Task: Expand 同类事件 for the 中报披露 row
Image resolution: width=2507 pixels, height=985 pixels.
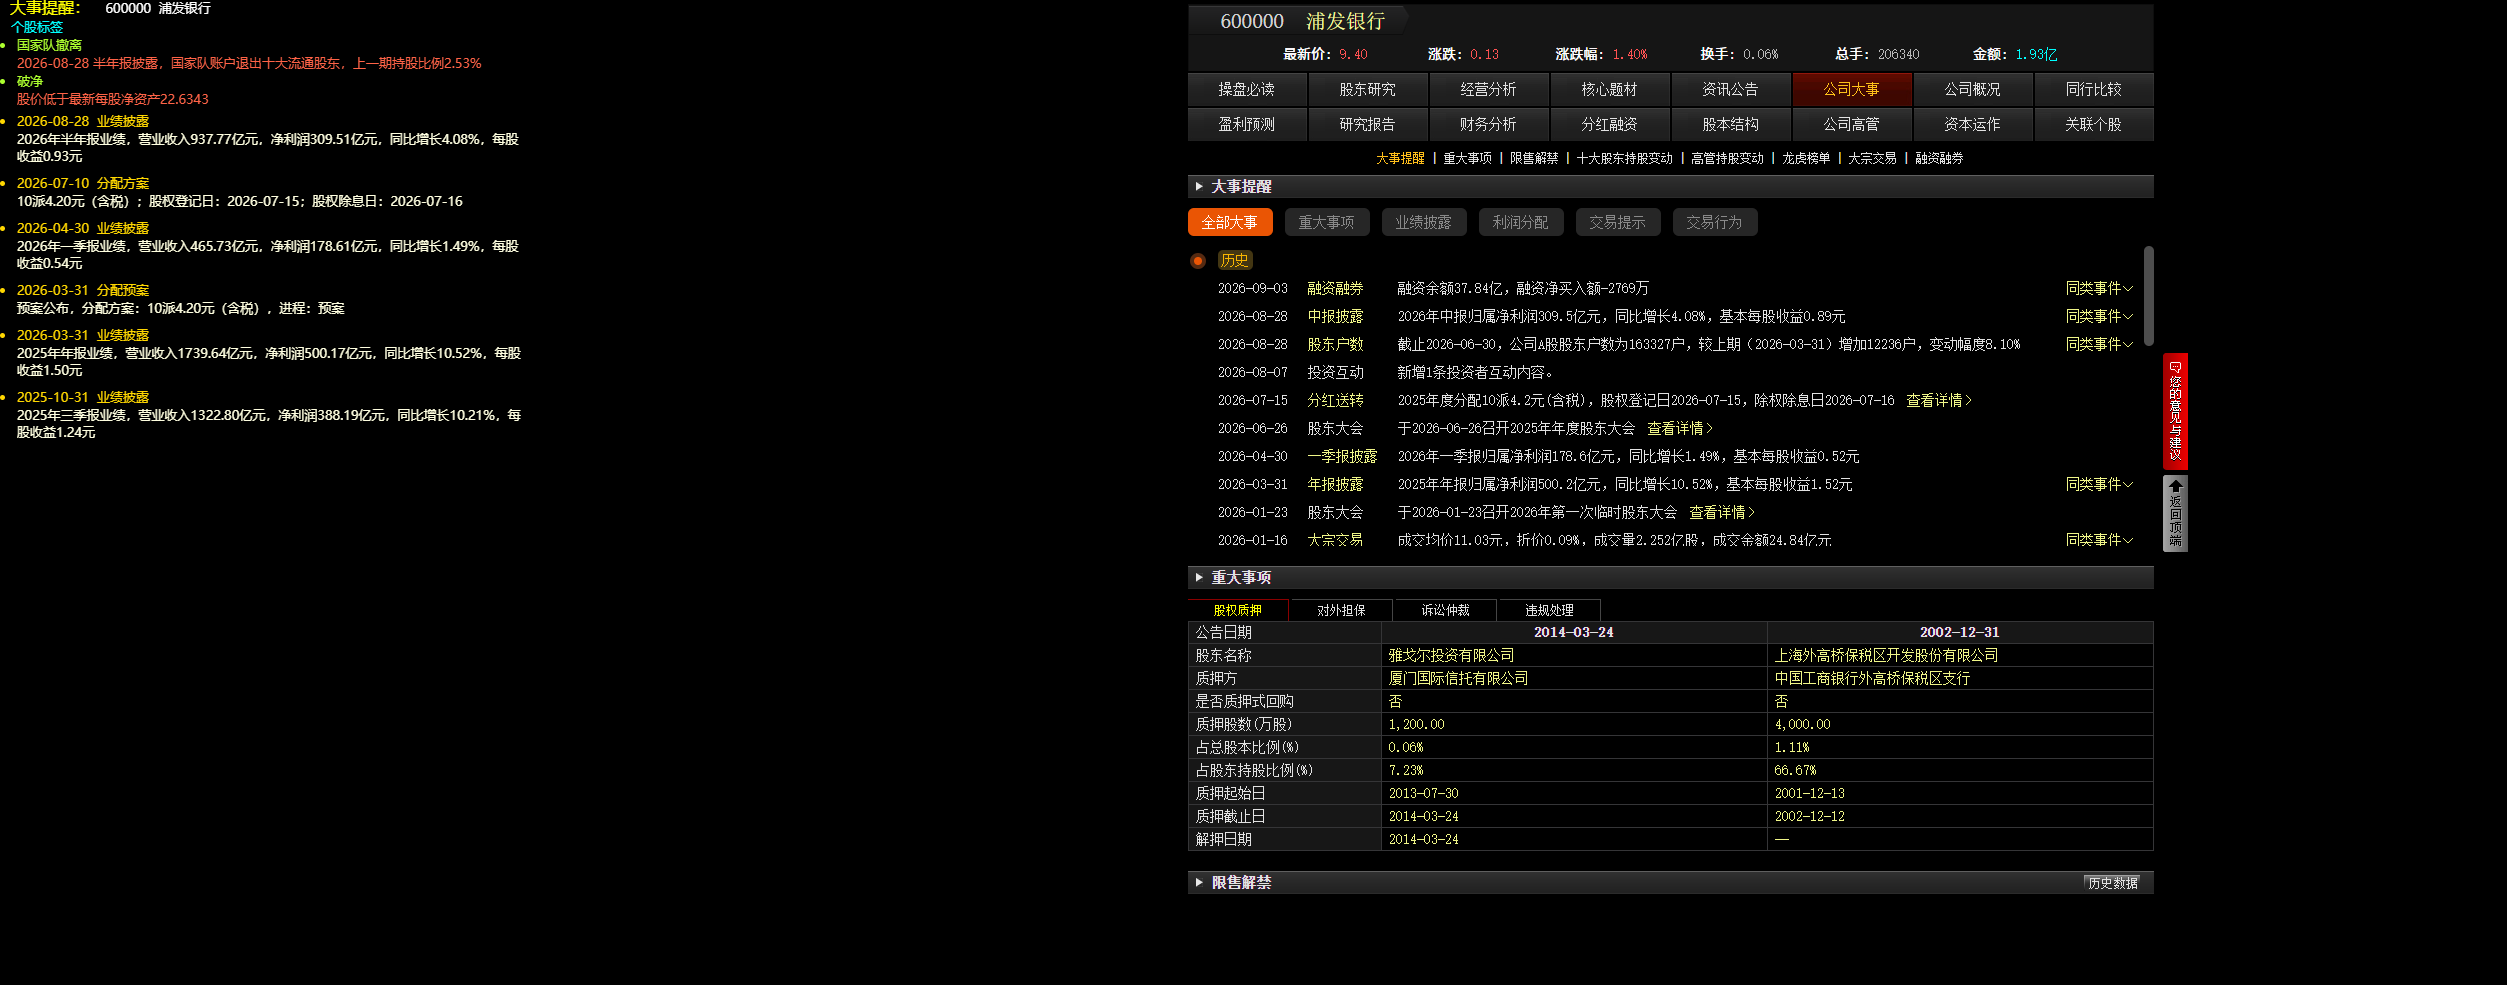Action: click(x=2099, y=316)
